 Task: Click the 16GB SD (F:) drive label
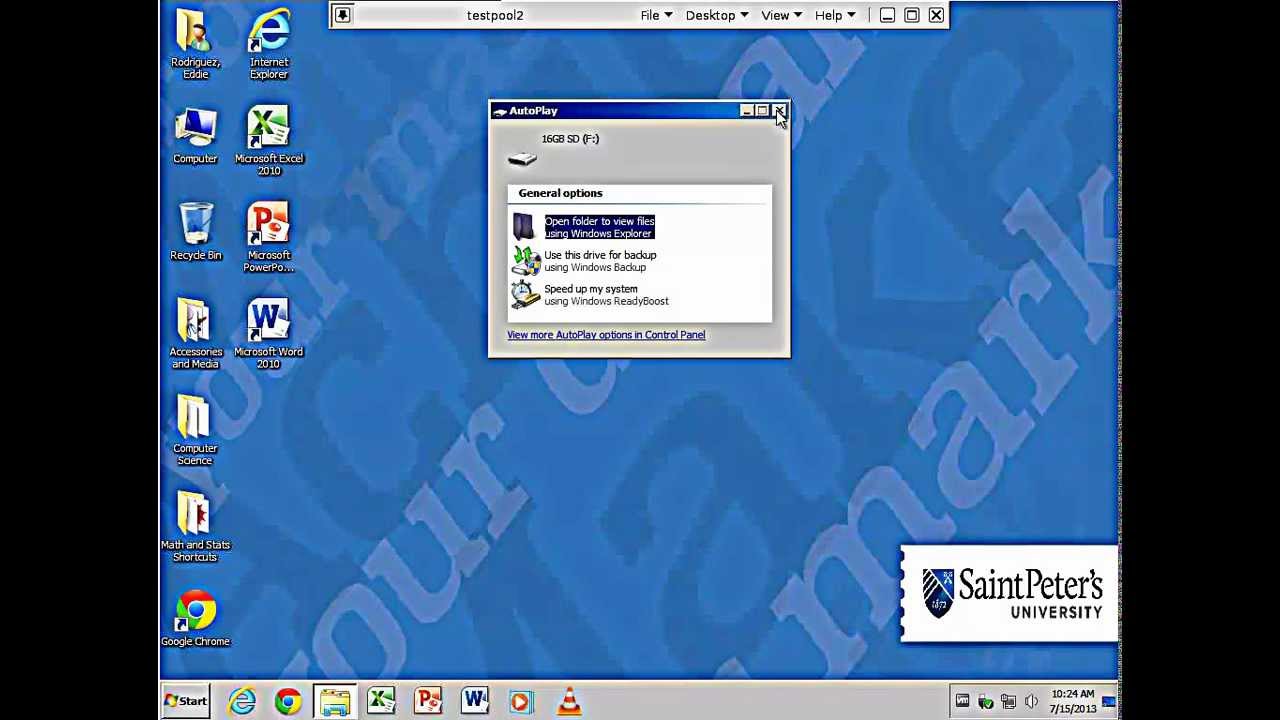[x=570, y=139]
